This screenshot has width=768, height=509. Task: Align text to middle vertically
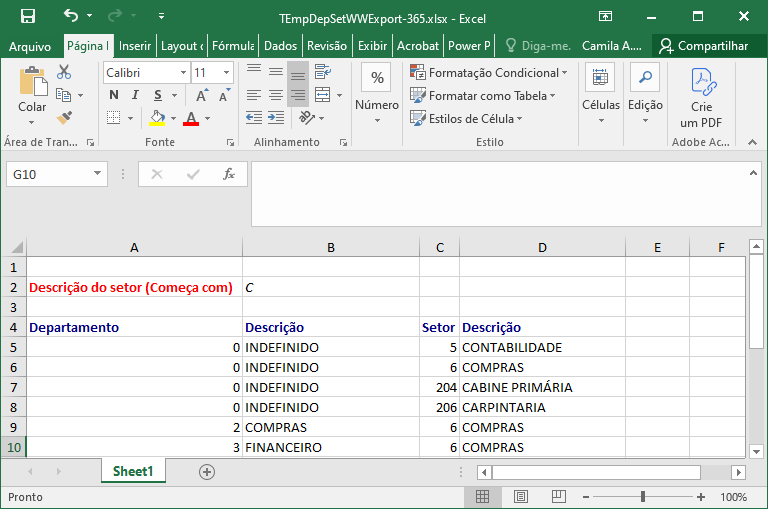(x=276, y=72)
